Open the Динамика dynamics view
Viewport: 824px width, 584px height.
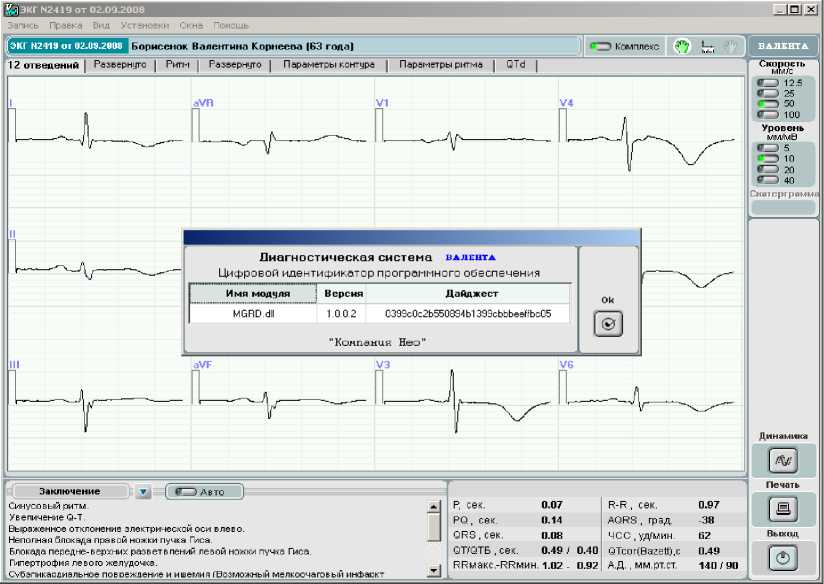pos(782,461)
